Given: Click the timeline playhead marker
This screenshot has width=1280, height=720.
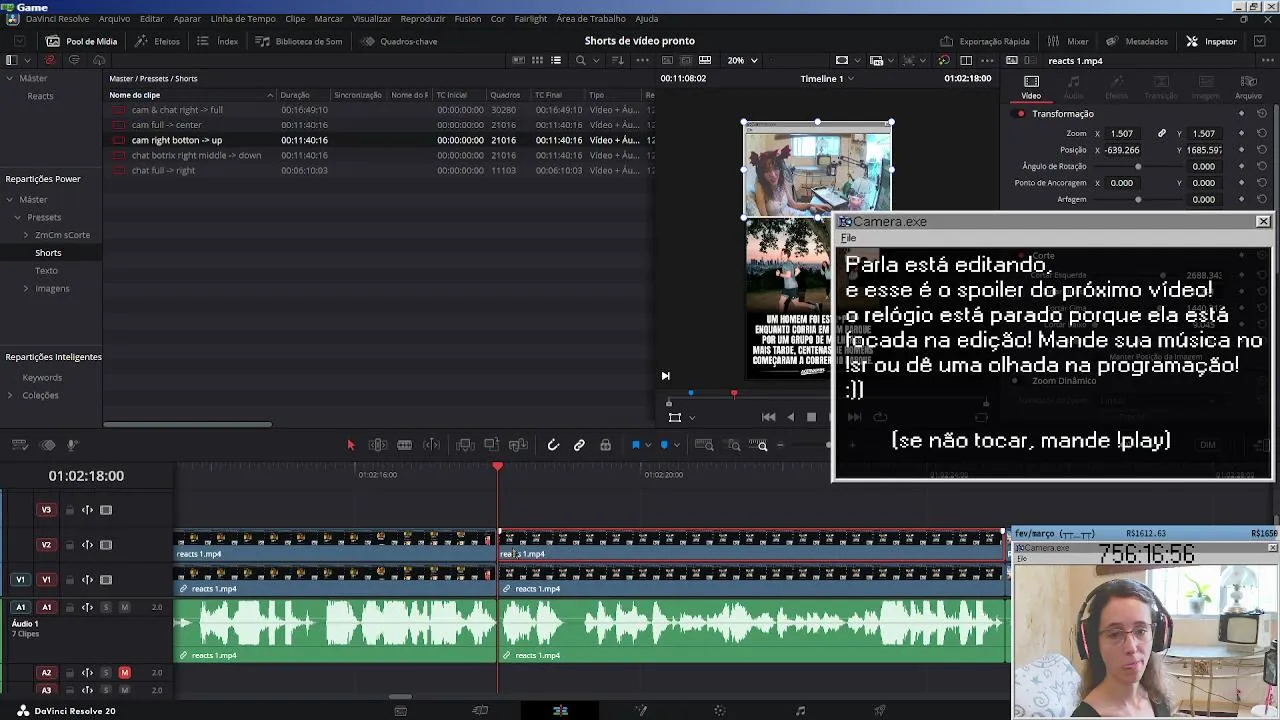Looking at the screenshot, I should click(x=498, y=467).
